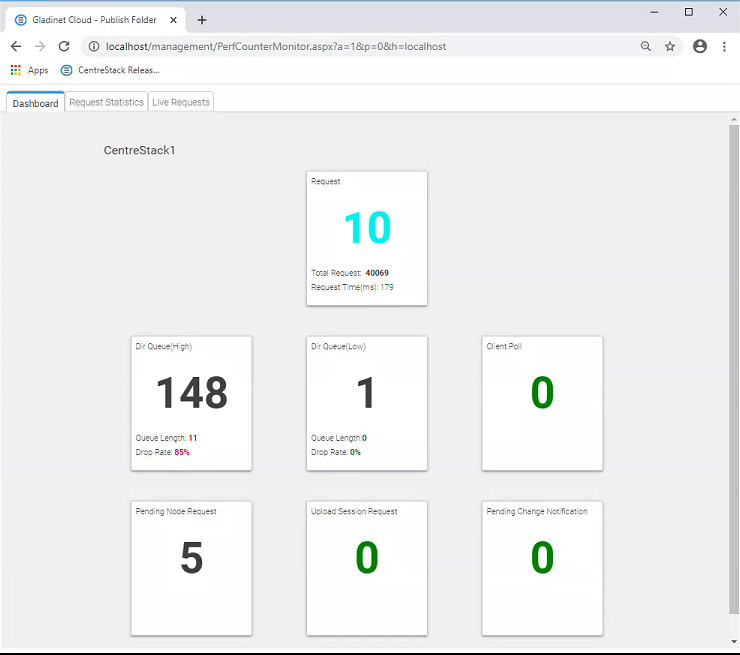Click the Total Request value 40069
Screen dimensions: 740x655
(x=377, y=273)
